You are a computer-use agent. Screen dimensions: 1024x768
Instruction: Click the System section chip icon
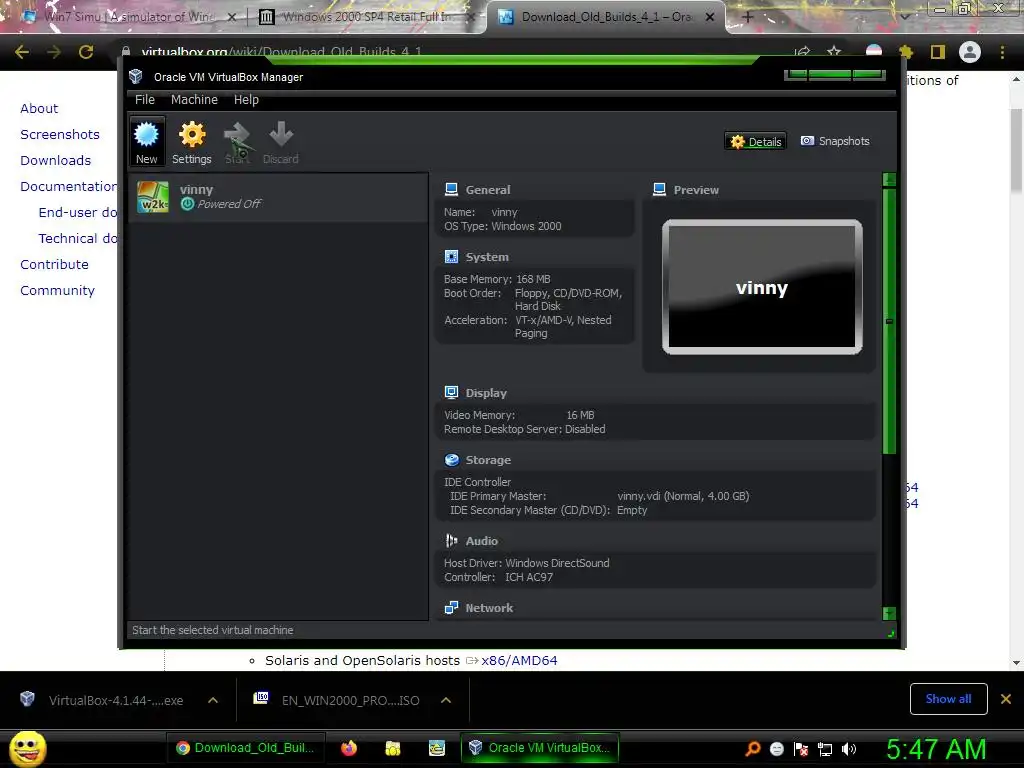pyautogui.click(x=451, y=257)
